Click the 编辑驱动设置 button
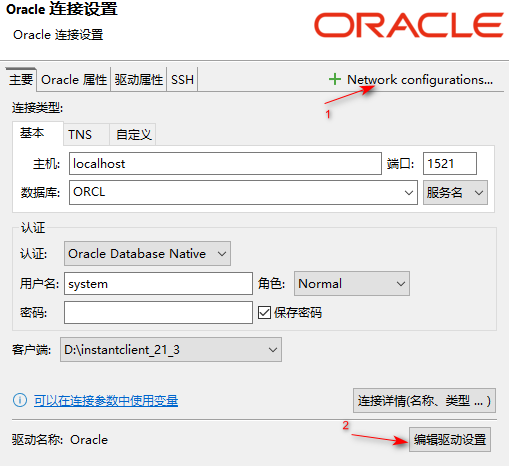 450,440
